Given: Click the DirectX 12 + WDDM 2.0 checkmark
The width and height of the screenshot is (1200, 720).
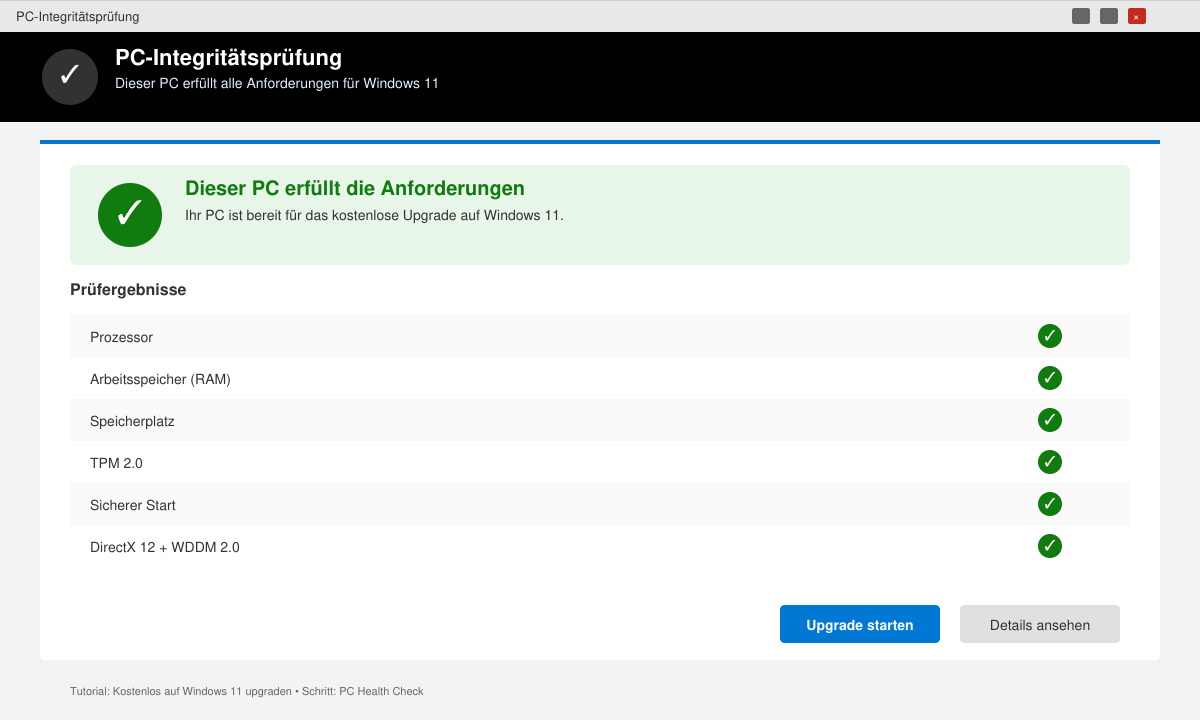Looking at the screenshot, I should [x=1050, y=546].
